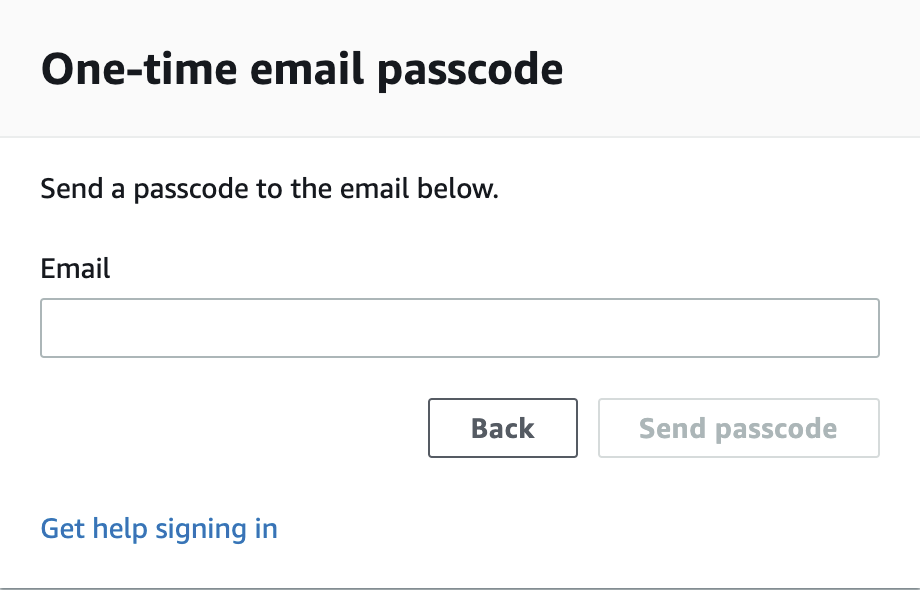920x590 pixels.
Task: Click the Send passcode button
Action: point(739,428)
